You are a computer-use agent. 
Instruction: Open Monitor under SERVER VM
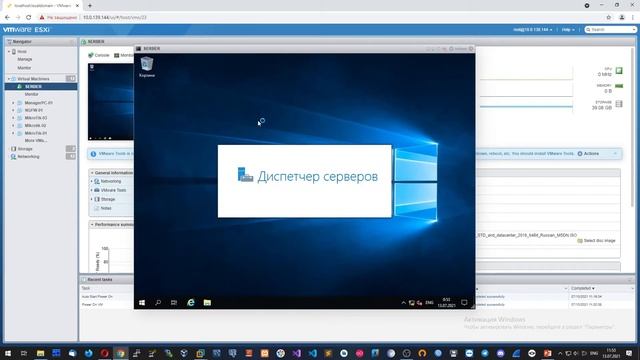click(31, 94)
